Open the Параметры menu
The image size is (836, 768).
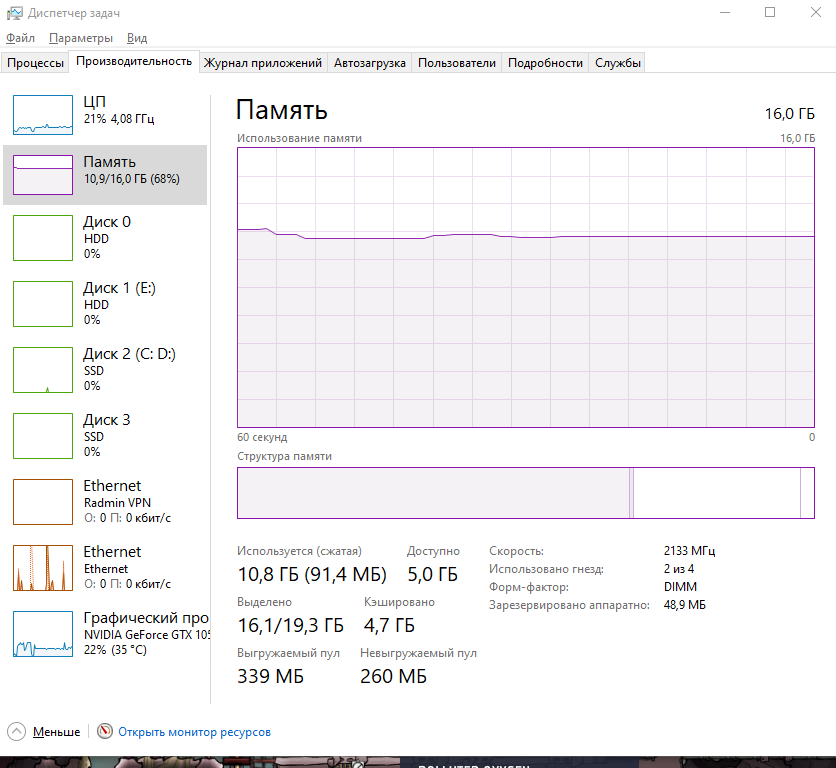pos(80,38)
